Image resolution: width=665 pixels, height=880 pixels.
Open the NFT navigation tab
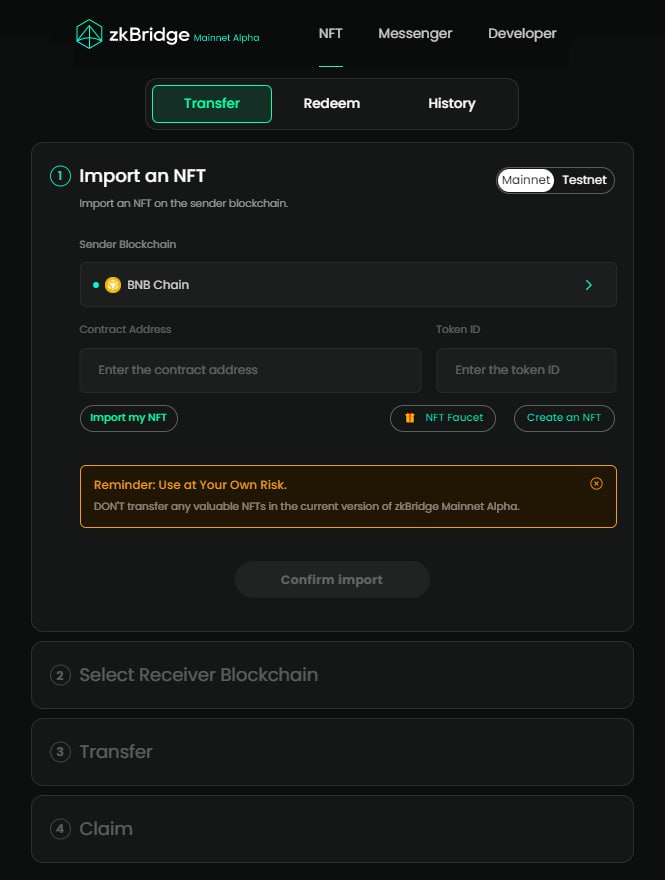coord(331,34)
